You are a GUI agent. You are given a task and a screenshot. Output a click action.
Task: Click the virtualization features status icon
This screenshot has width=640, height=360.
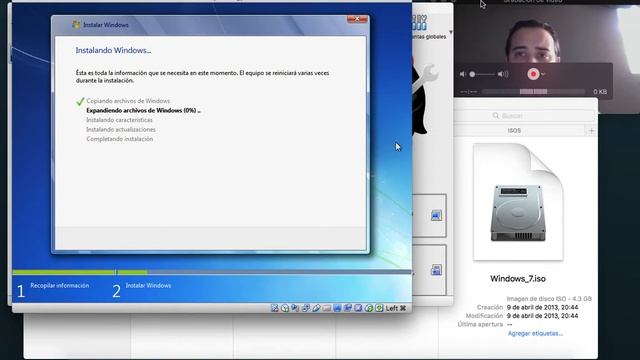[358, 308]
